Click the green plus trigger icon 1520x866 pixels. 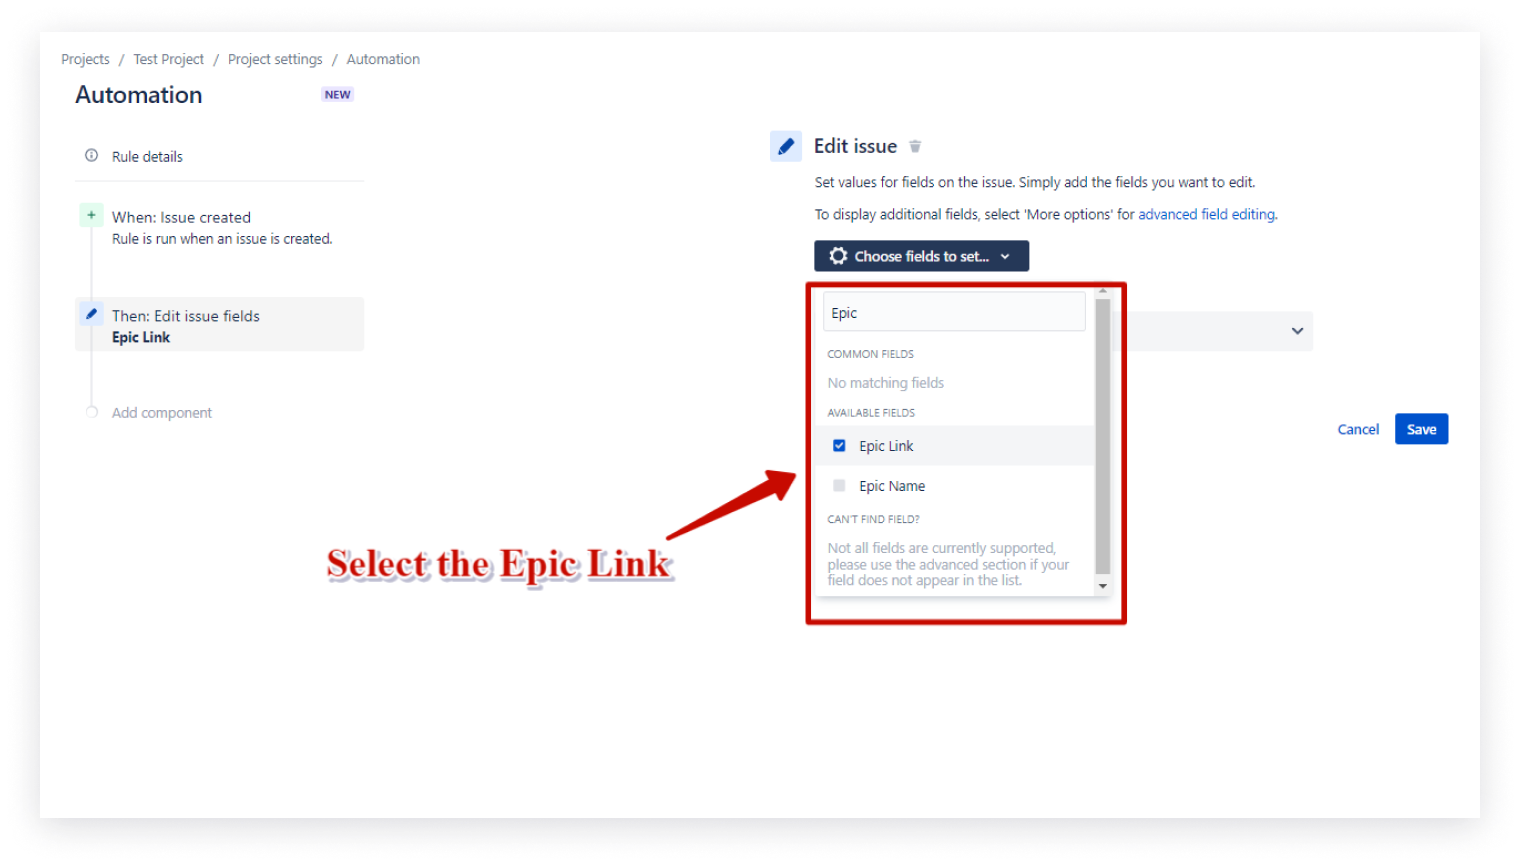click(91, 215)
